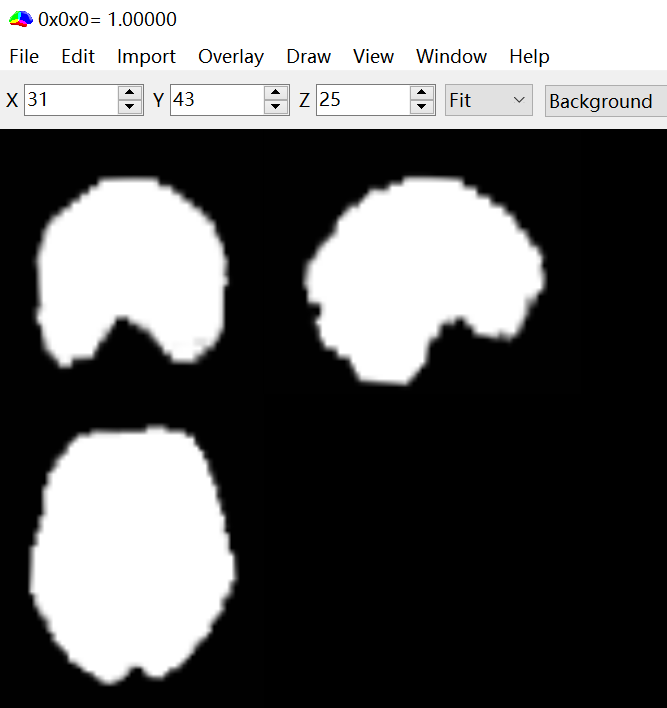Decrease the Z coordinate with down arrow
The width and height of the screenshot is (667, 708).
tap(422, 107)
